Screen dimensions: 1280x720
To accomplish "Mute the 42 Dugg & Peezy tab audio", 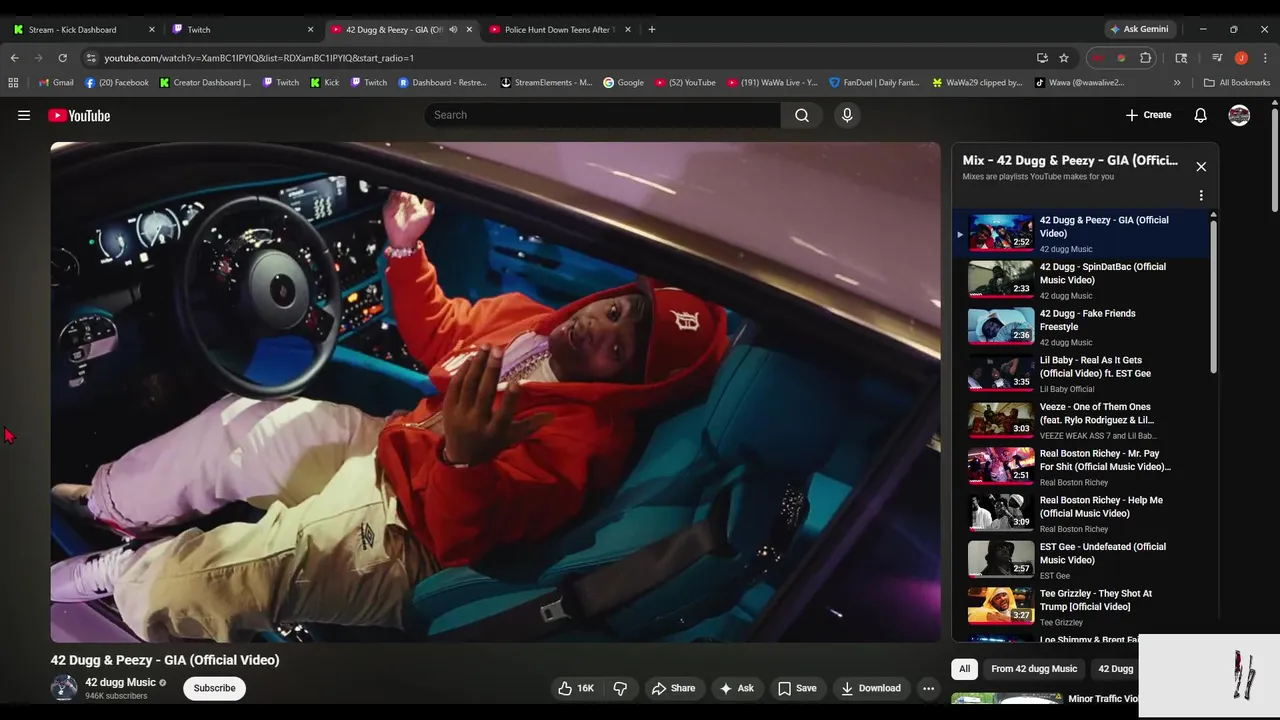I will pyautogui.click(x=453, y=29).
